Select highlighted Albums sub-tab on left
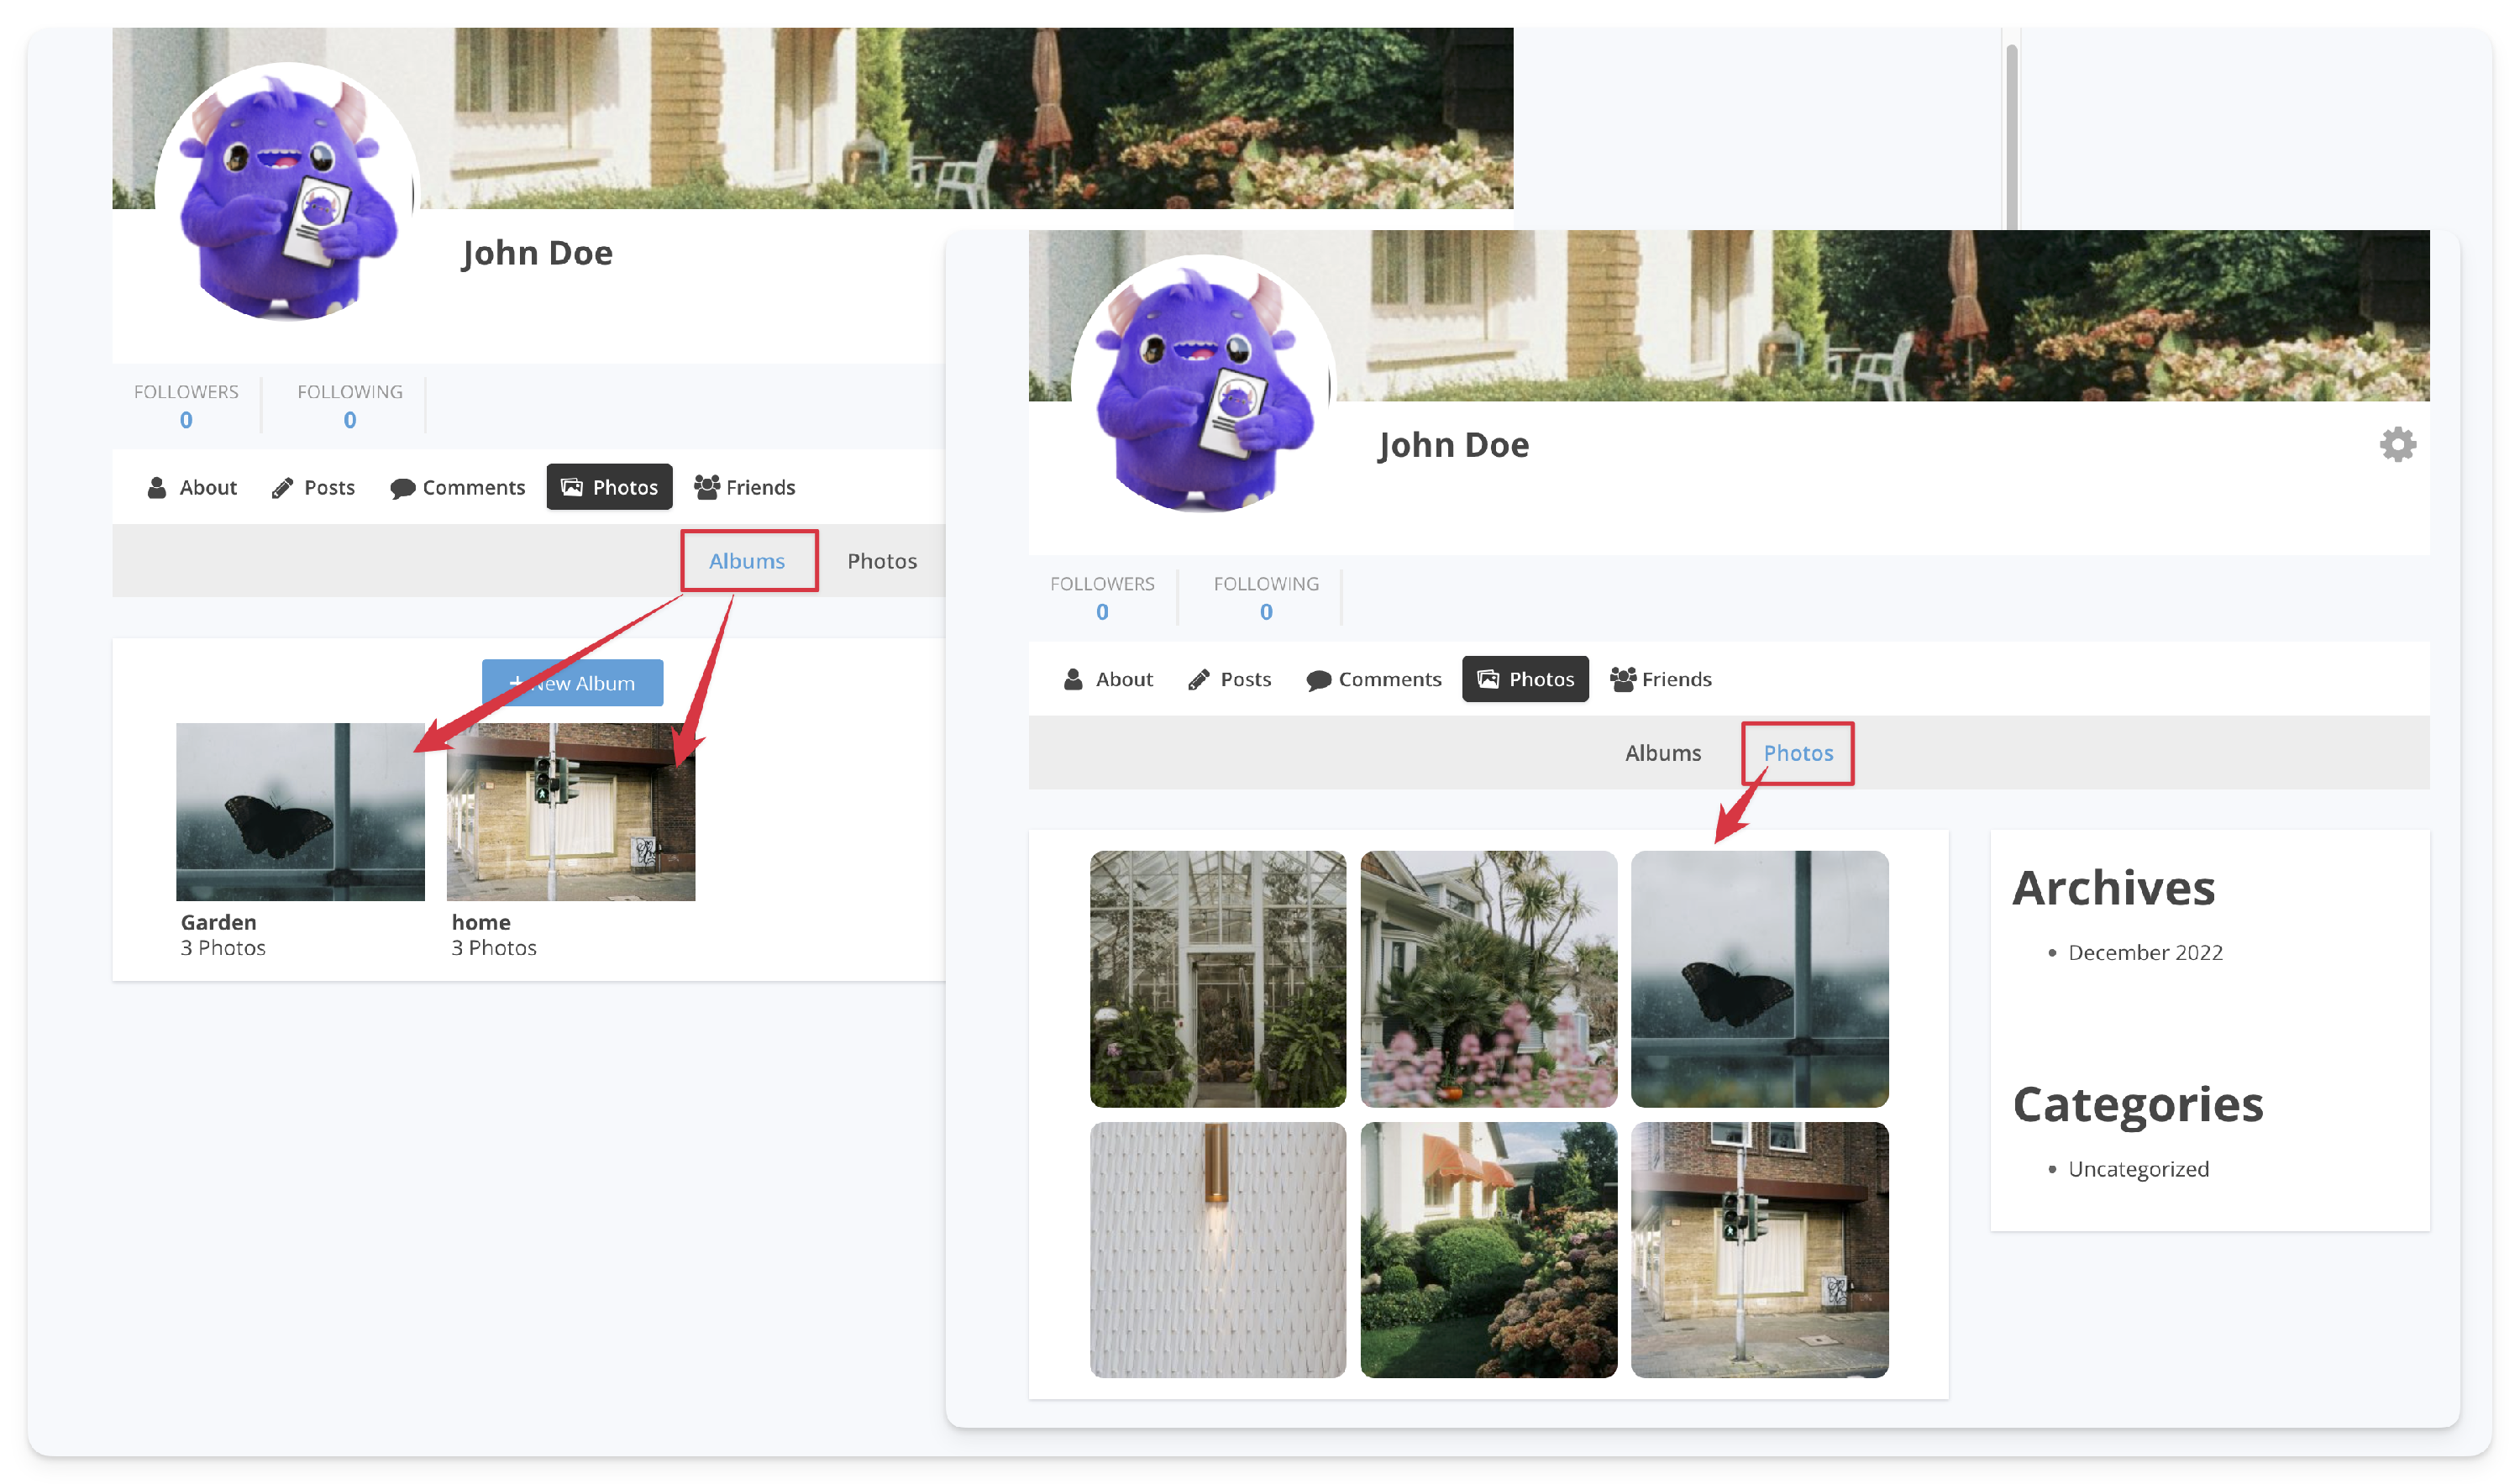 [x=747, y=561]
